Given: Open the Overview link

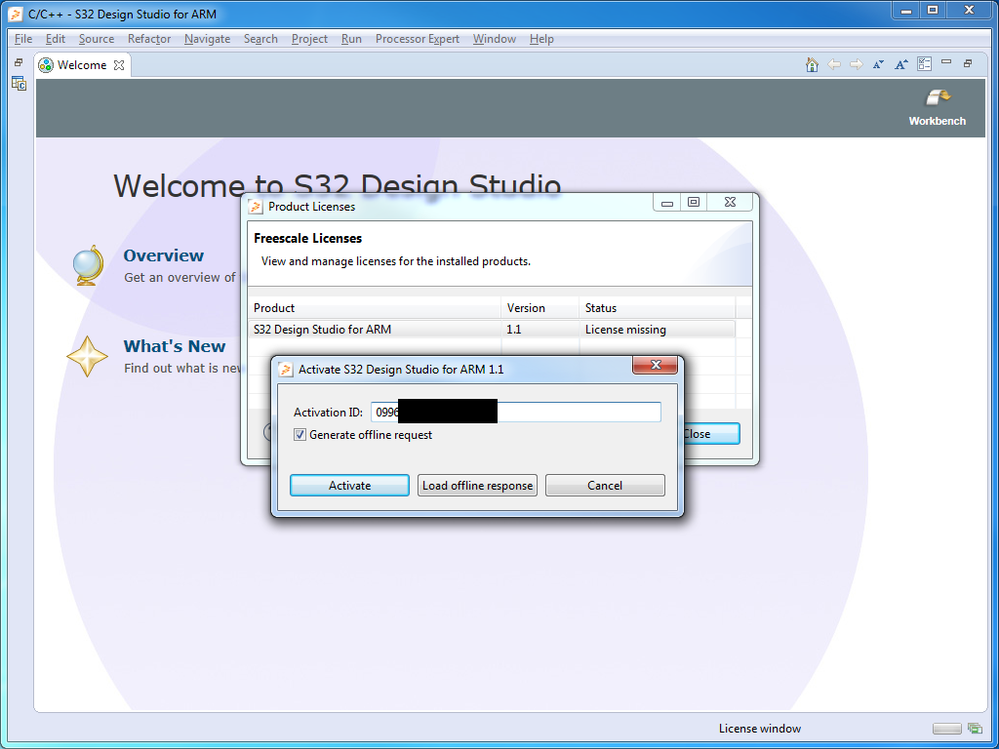Looking at the screenshot, I should click(x=163, y=255).
